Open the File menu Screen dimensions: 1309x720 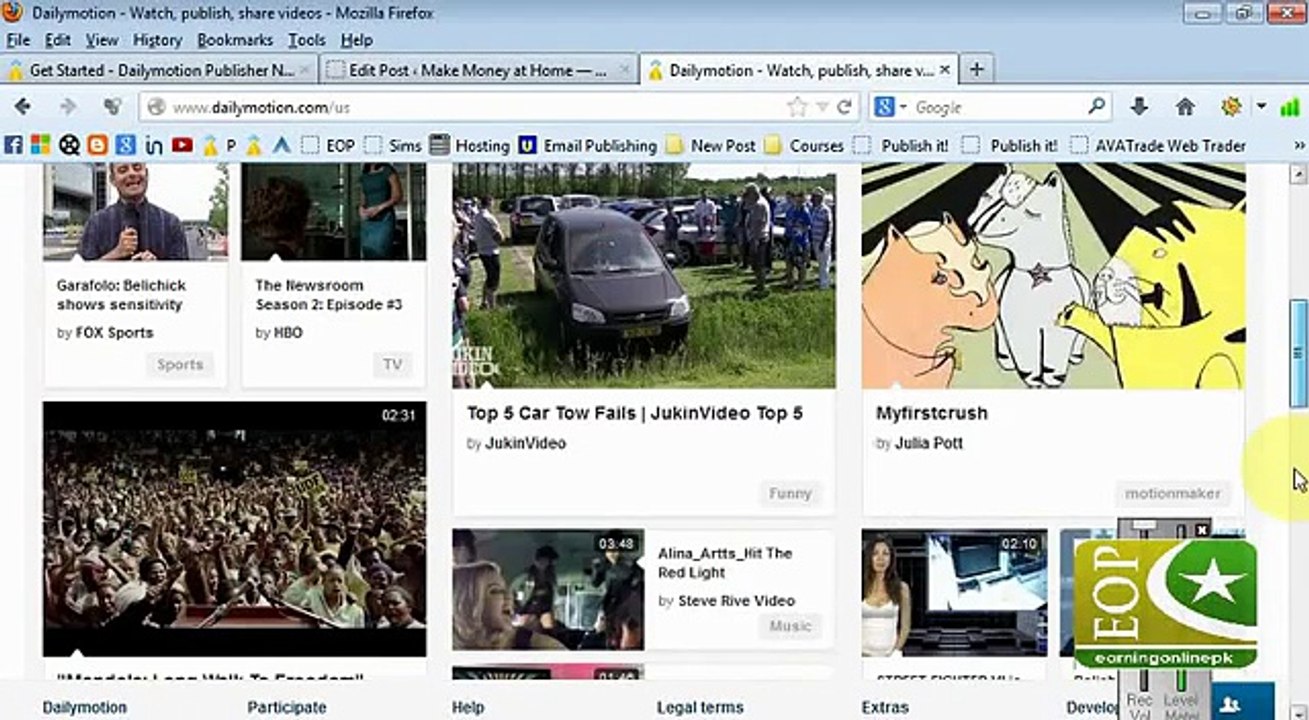tap(18, 40)
